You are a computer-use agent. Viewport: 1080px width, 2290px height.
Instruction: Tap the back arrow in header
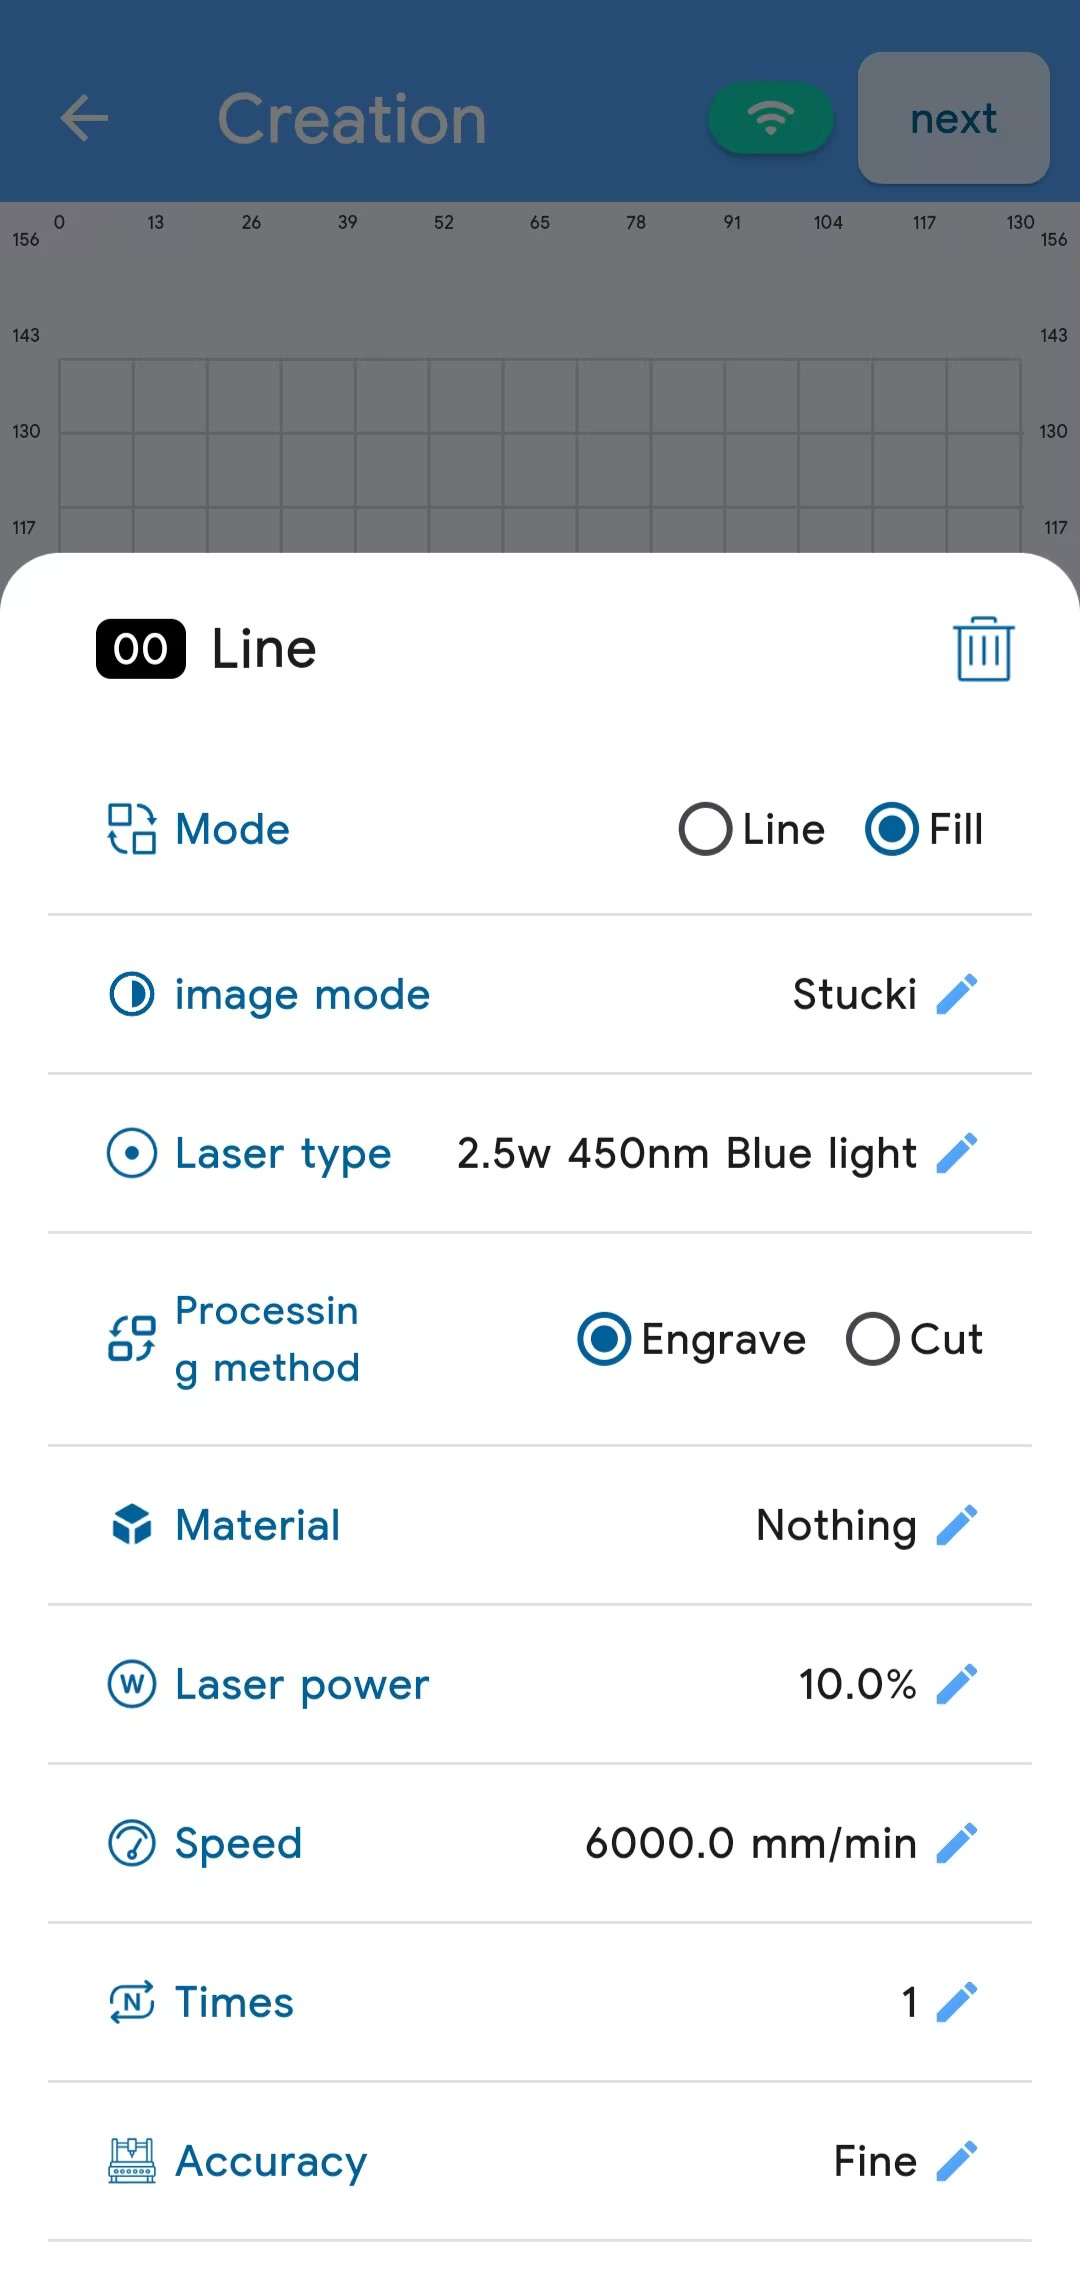coord(84,119)
